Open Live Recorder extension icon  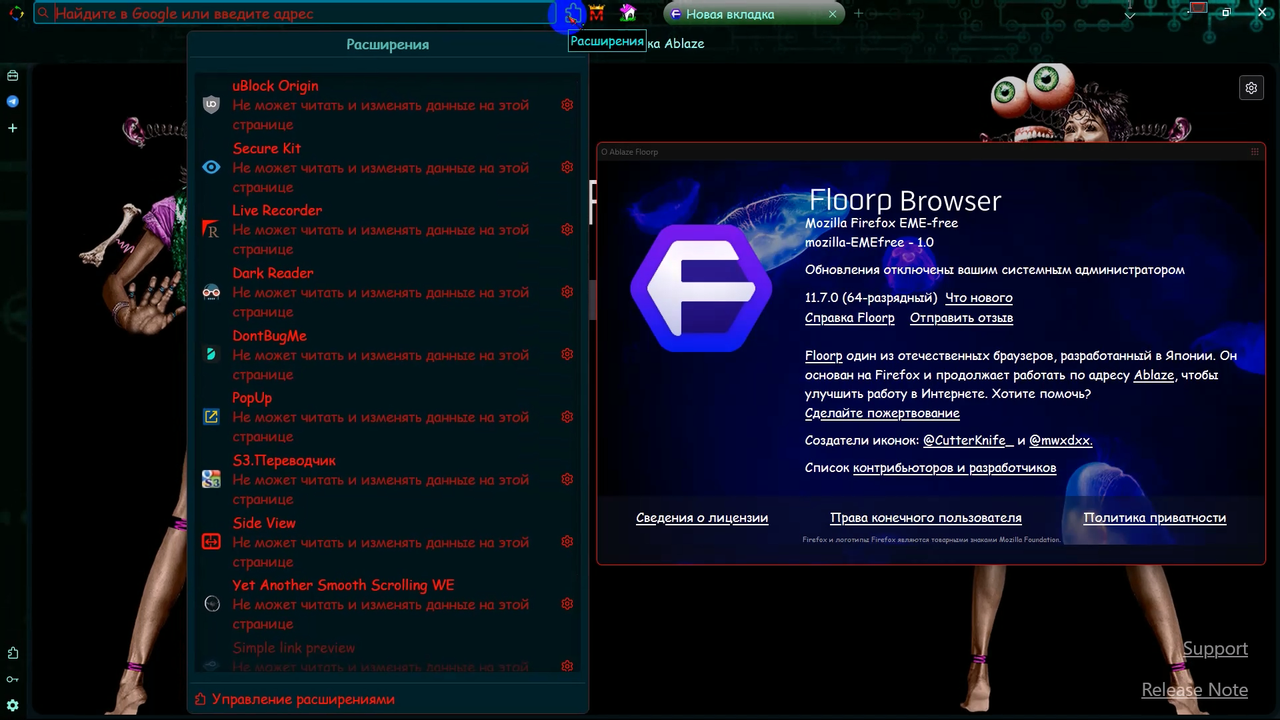211,230
